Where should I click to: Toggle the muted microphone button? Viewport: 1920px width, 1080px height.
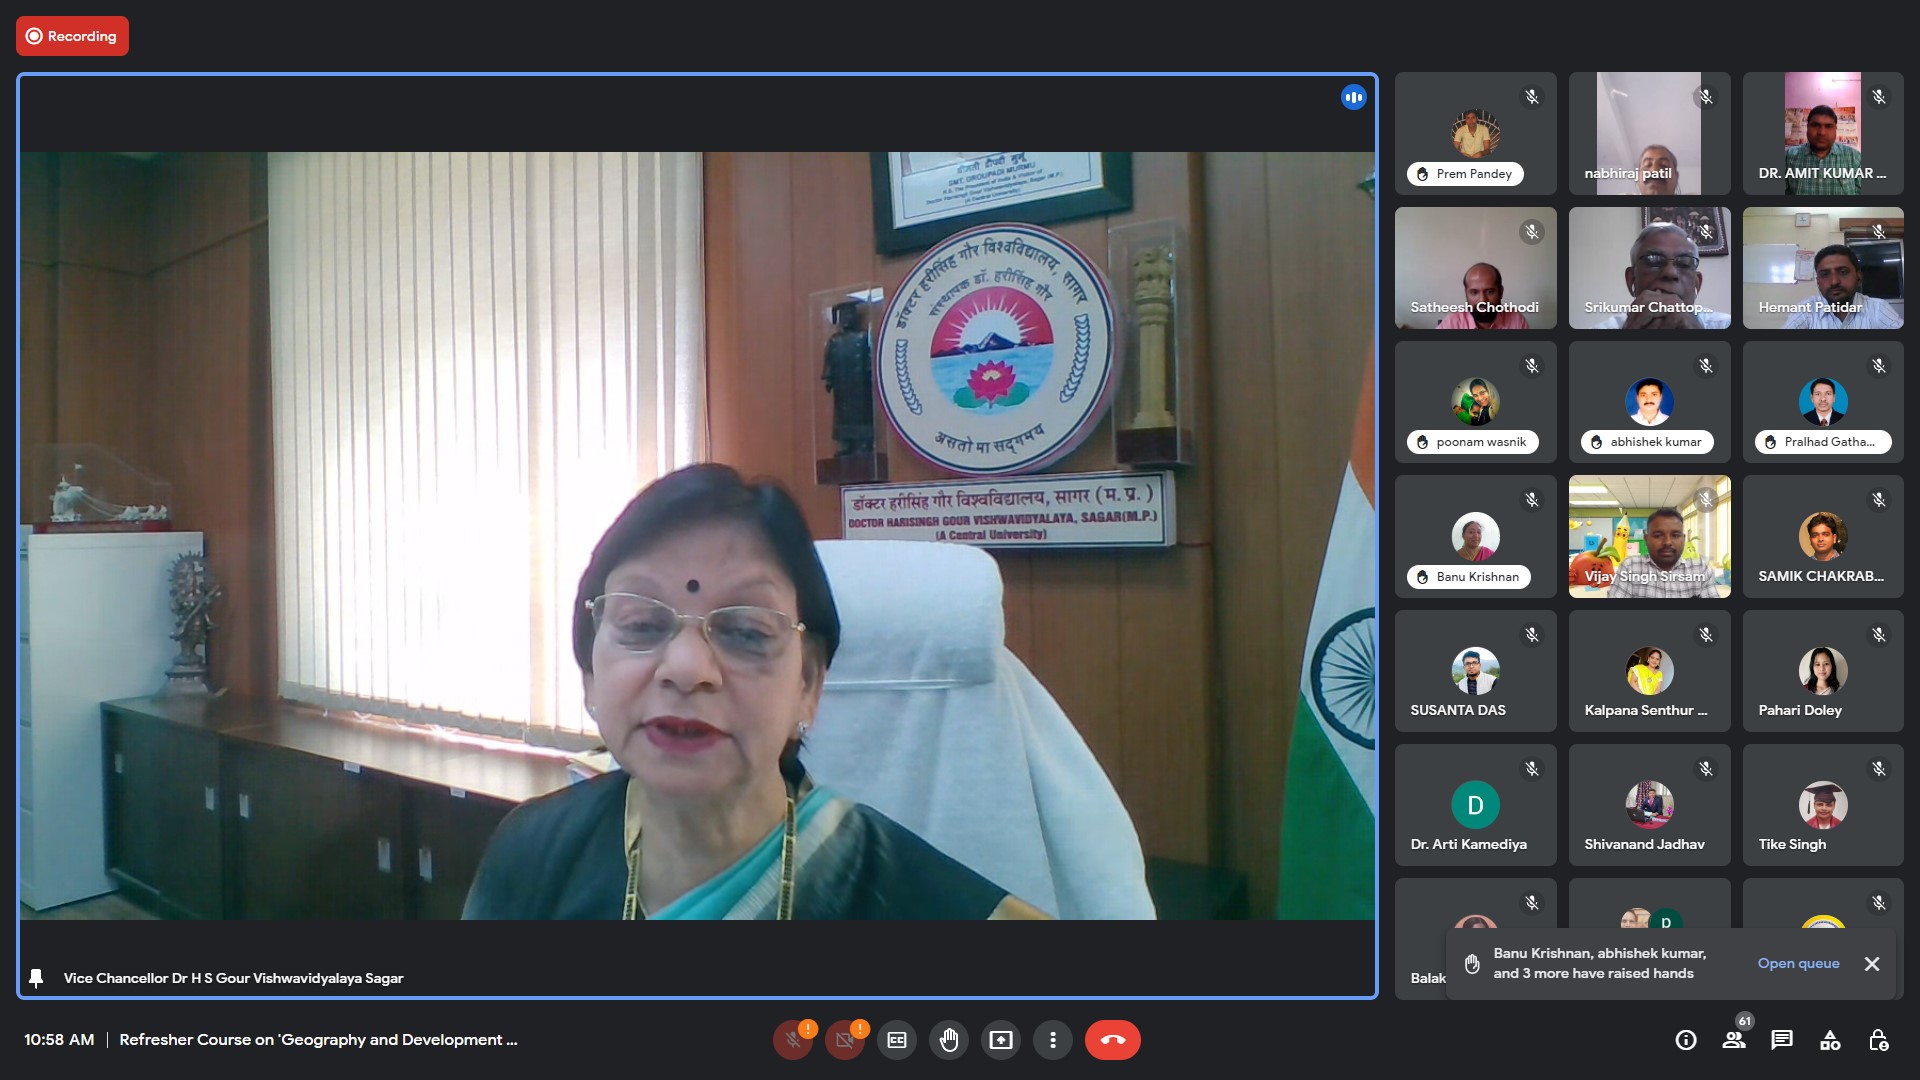click(792, 1040)
